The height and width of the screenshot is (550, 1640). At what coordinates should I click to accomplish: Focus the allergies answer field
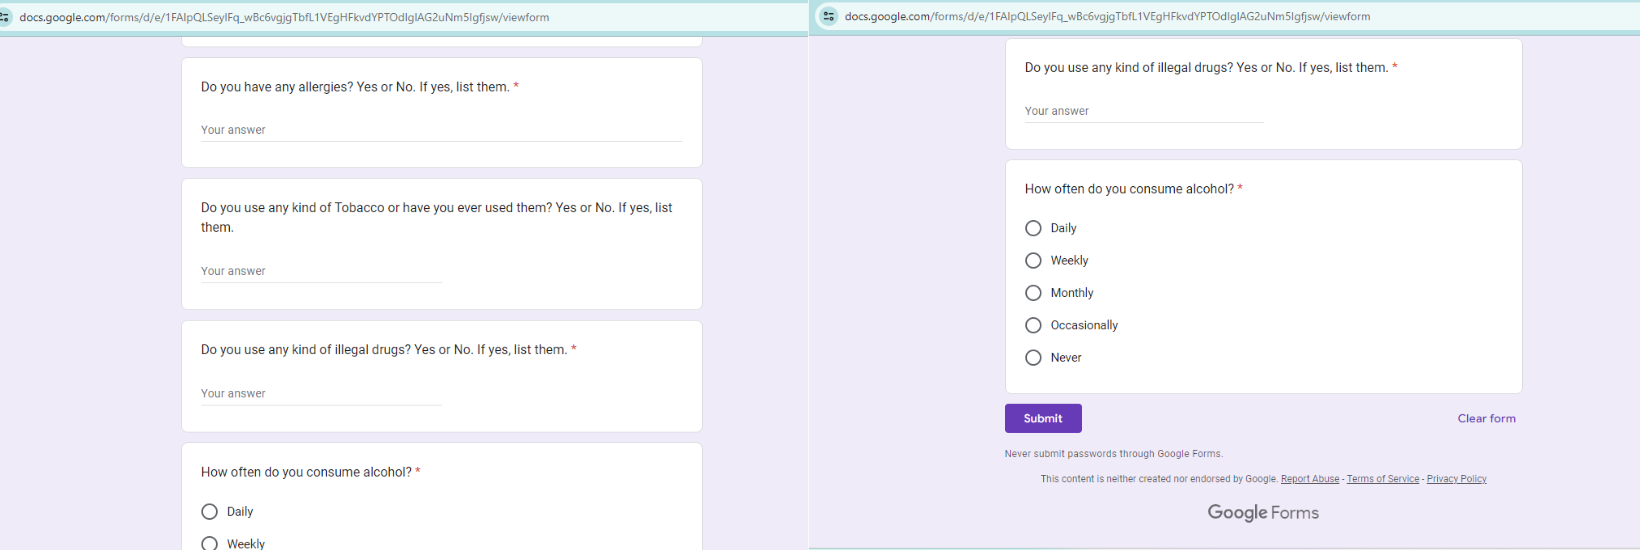pos(441,130)
